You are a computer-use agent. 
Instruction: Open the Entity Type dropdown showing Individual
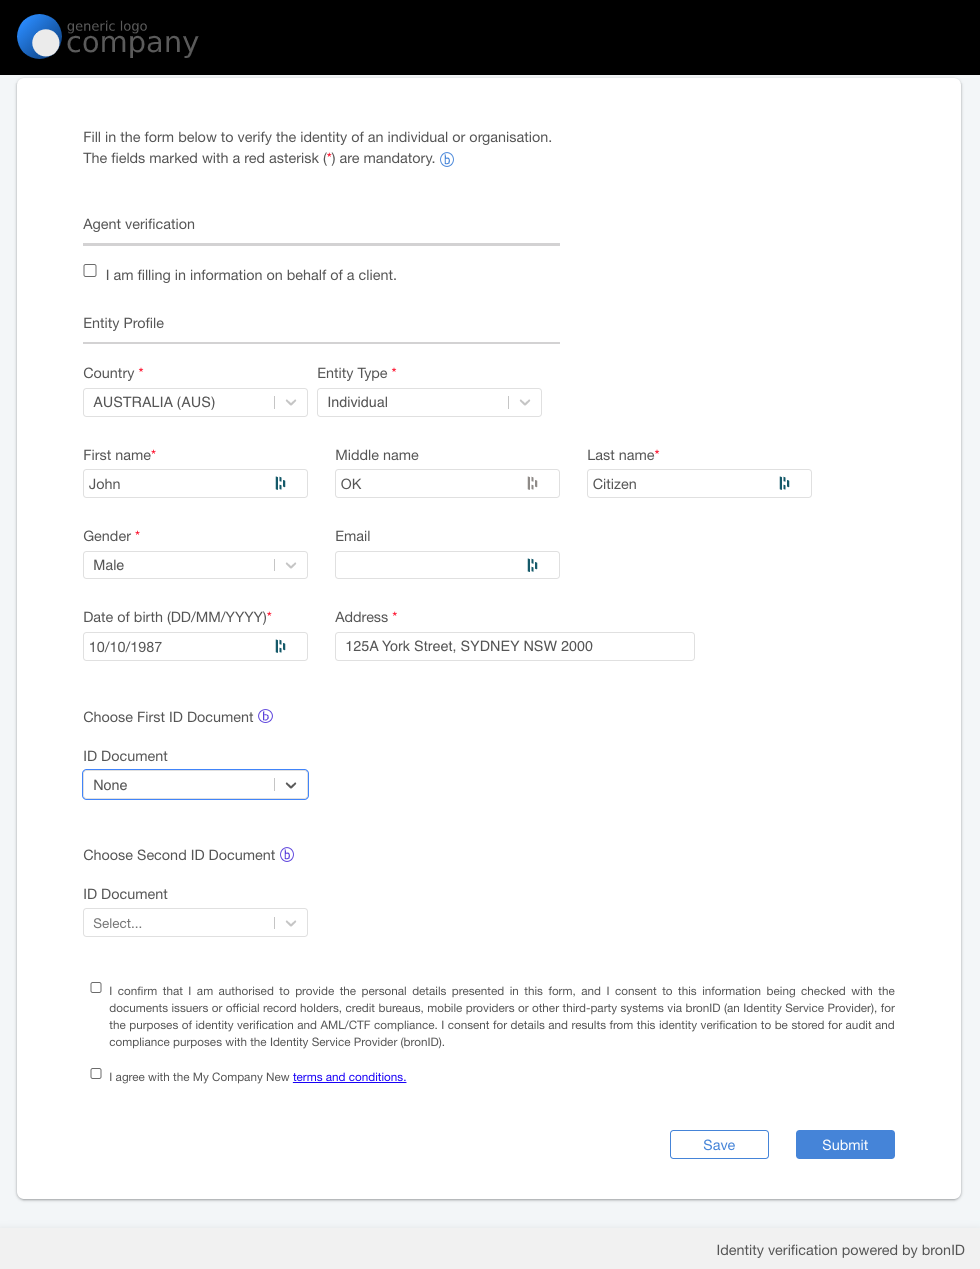(x=429, y=402)
